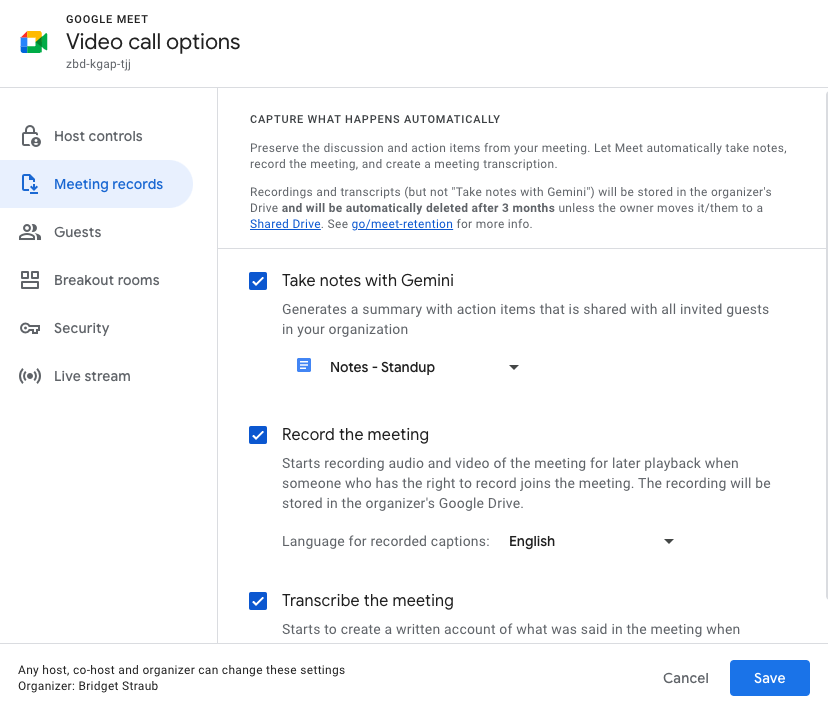Disable Transcribe the meeting
Screen dimensions: 828x706
coord(258,601)
